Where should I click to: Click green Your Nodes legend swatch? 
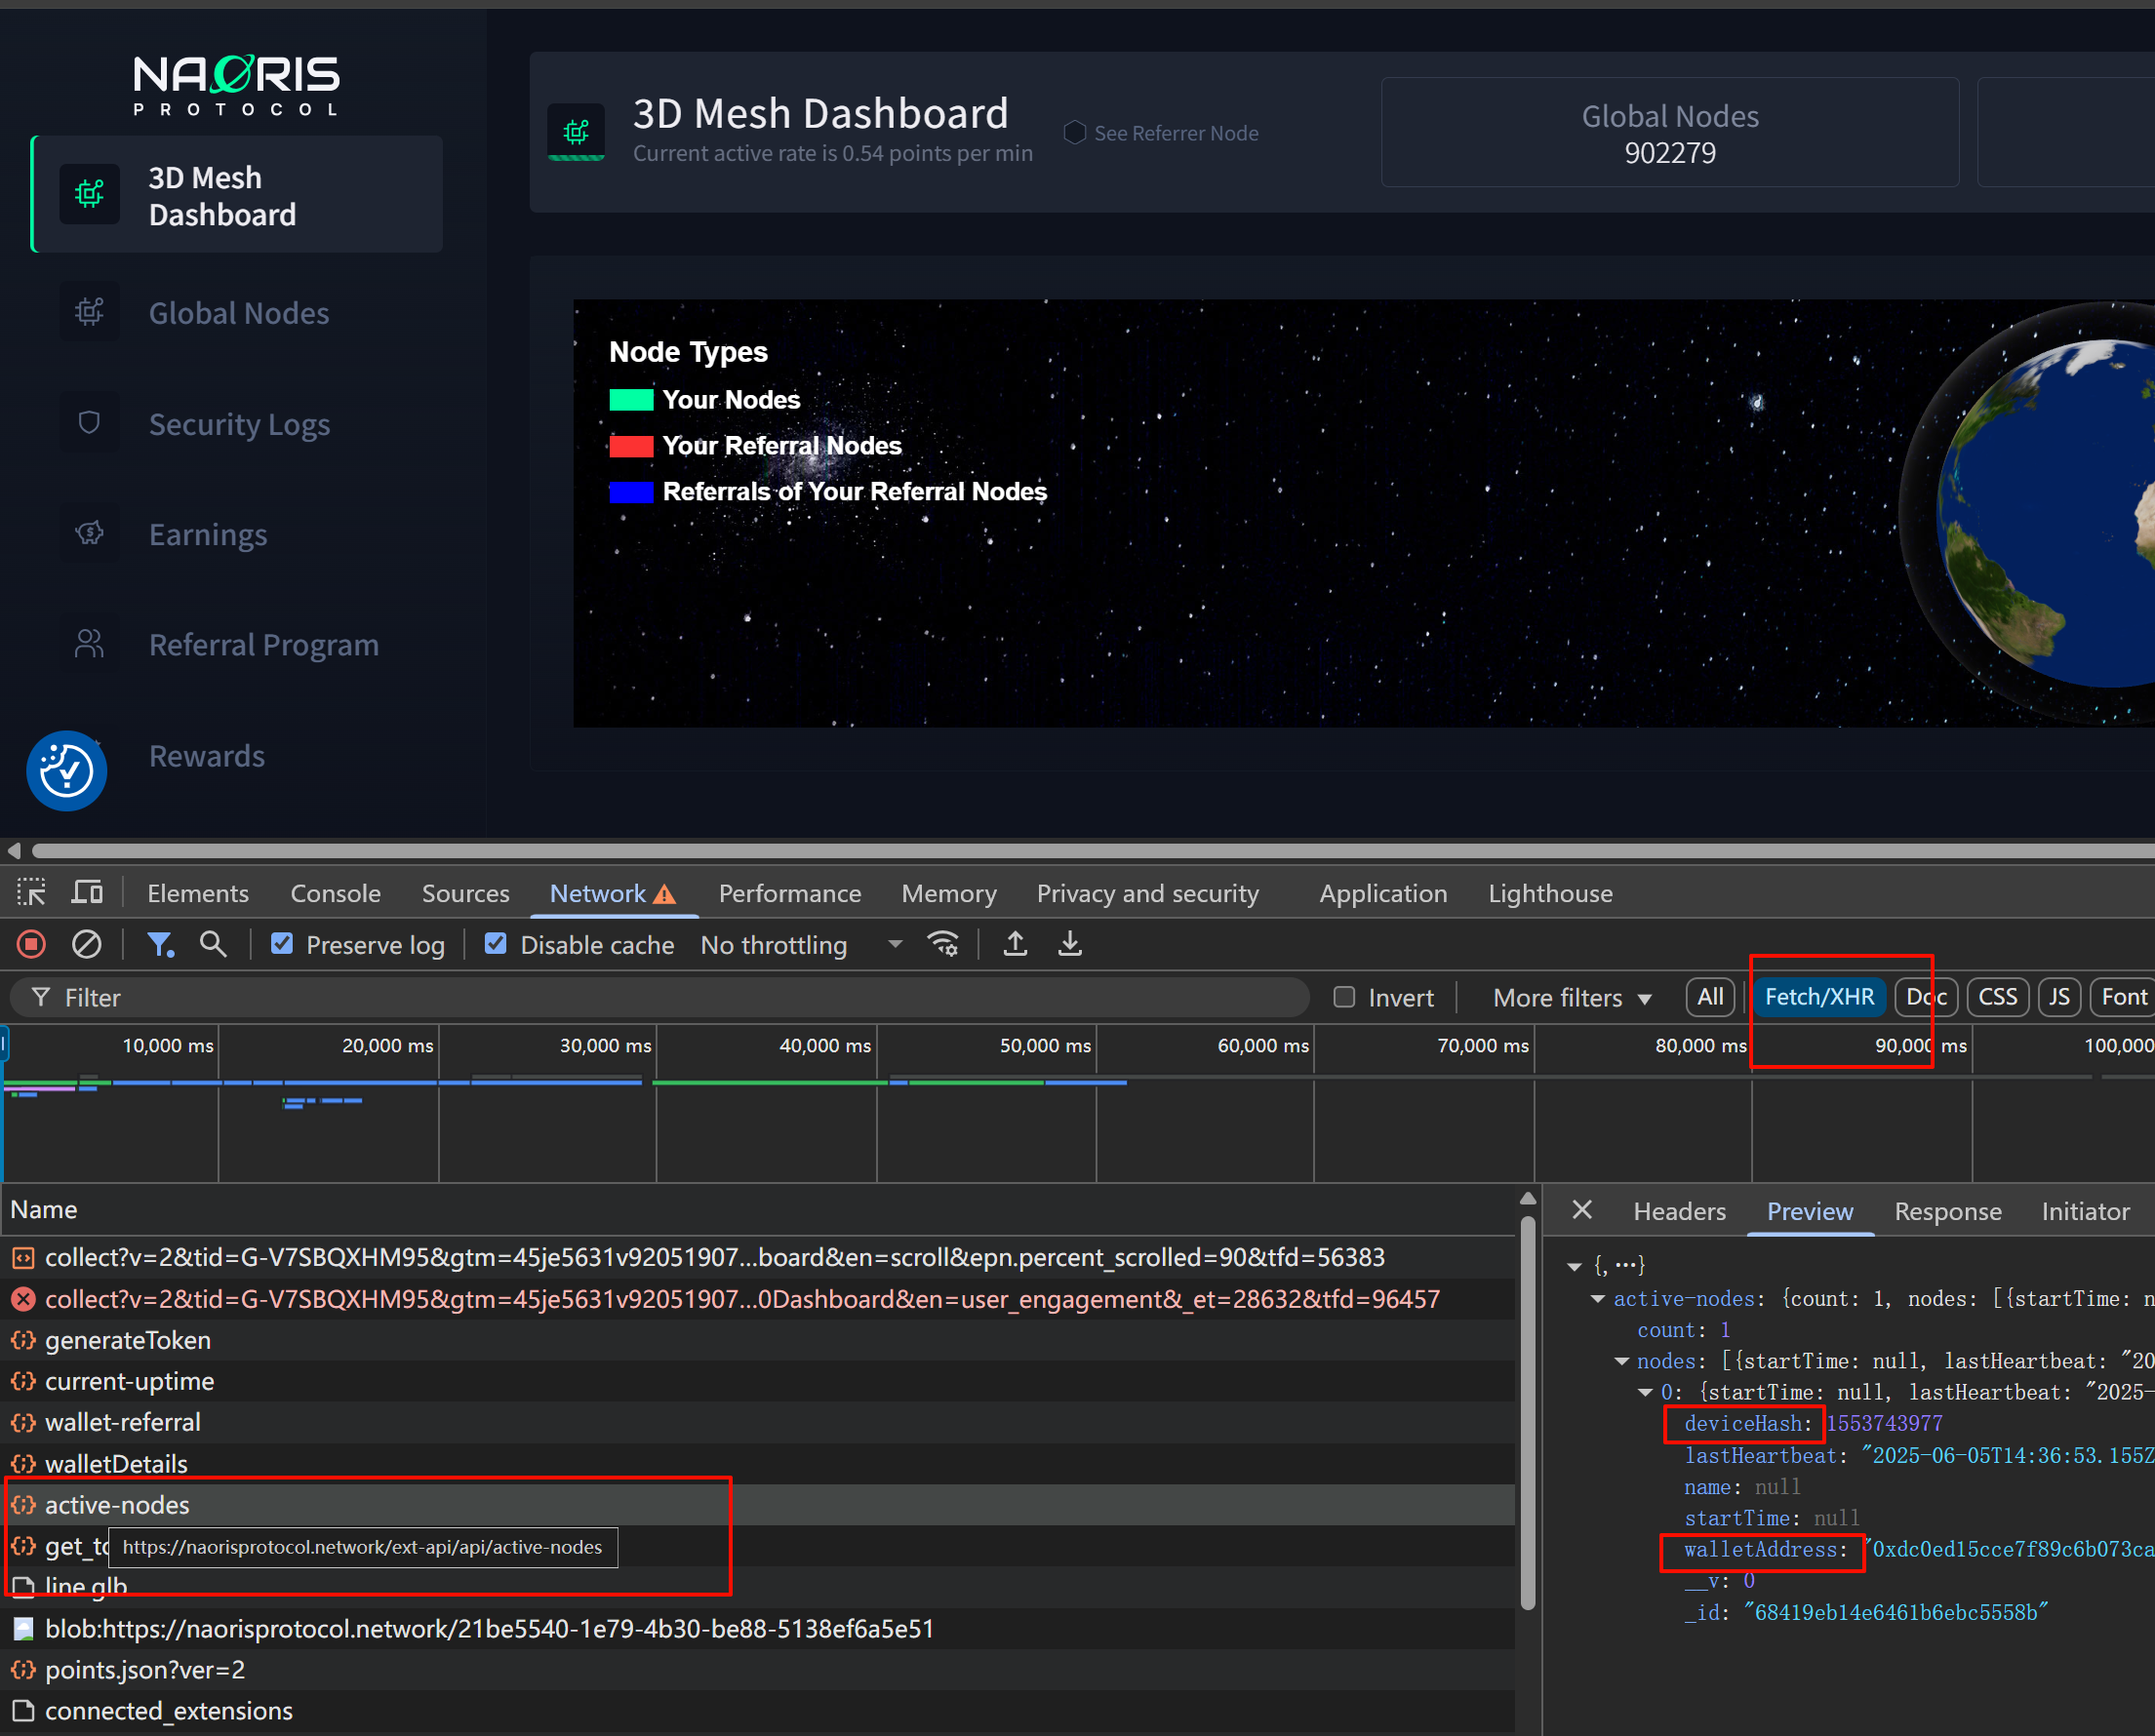coord(631,400)
